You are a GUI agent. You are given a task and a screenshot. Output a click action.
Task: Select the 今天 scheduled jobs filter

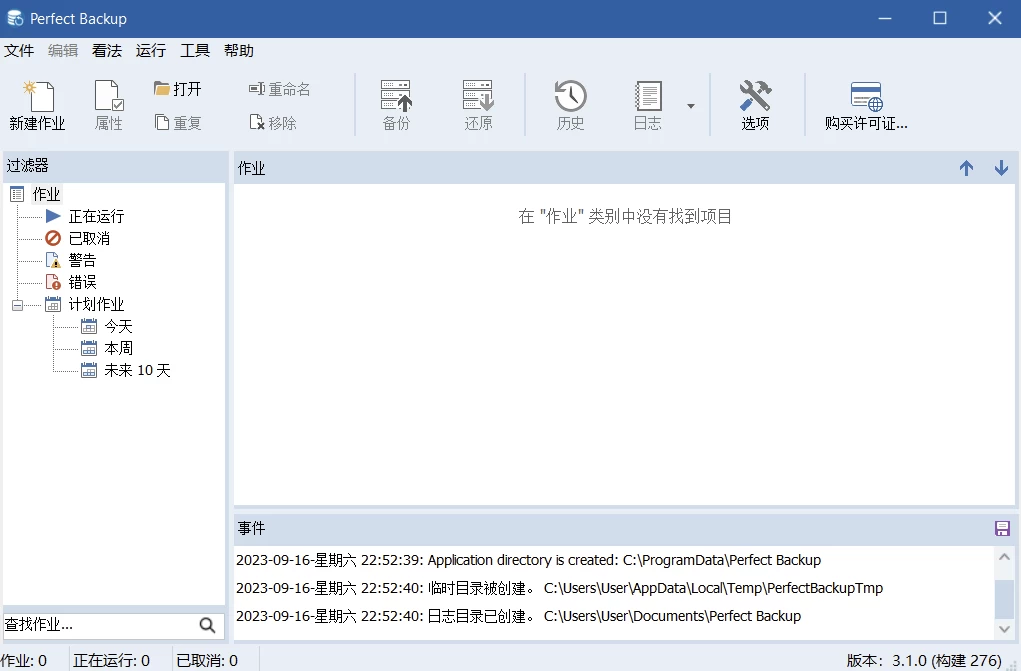point(117,326)
